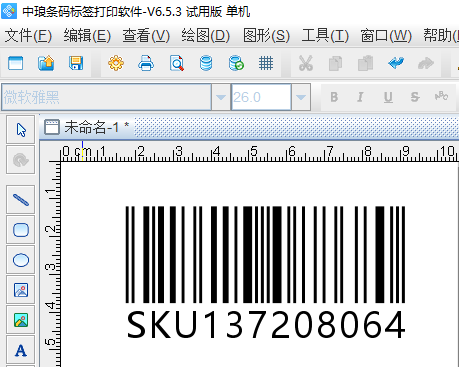The width and height of the screenshot is (459, 367).
Task: Click the barcode text SKU137208064
Action: (266, 325)
